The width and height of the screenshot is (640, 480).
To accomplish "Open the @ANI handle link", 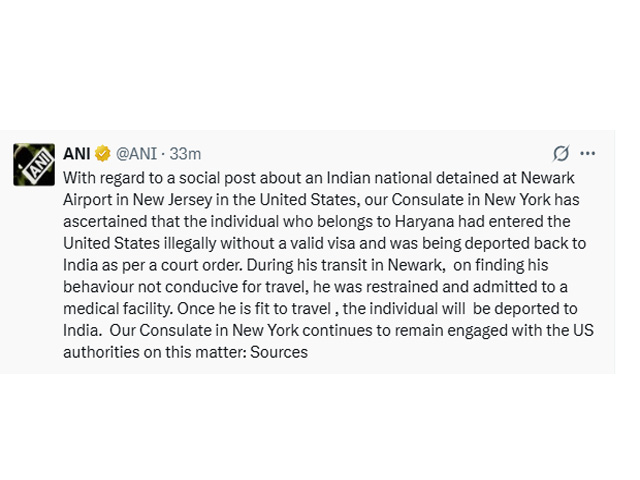I will [x=139, y=153].
